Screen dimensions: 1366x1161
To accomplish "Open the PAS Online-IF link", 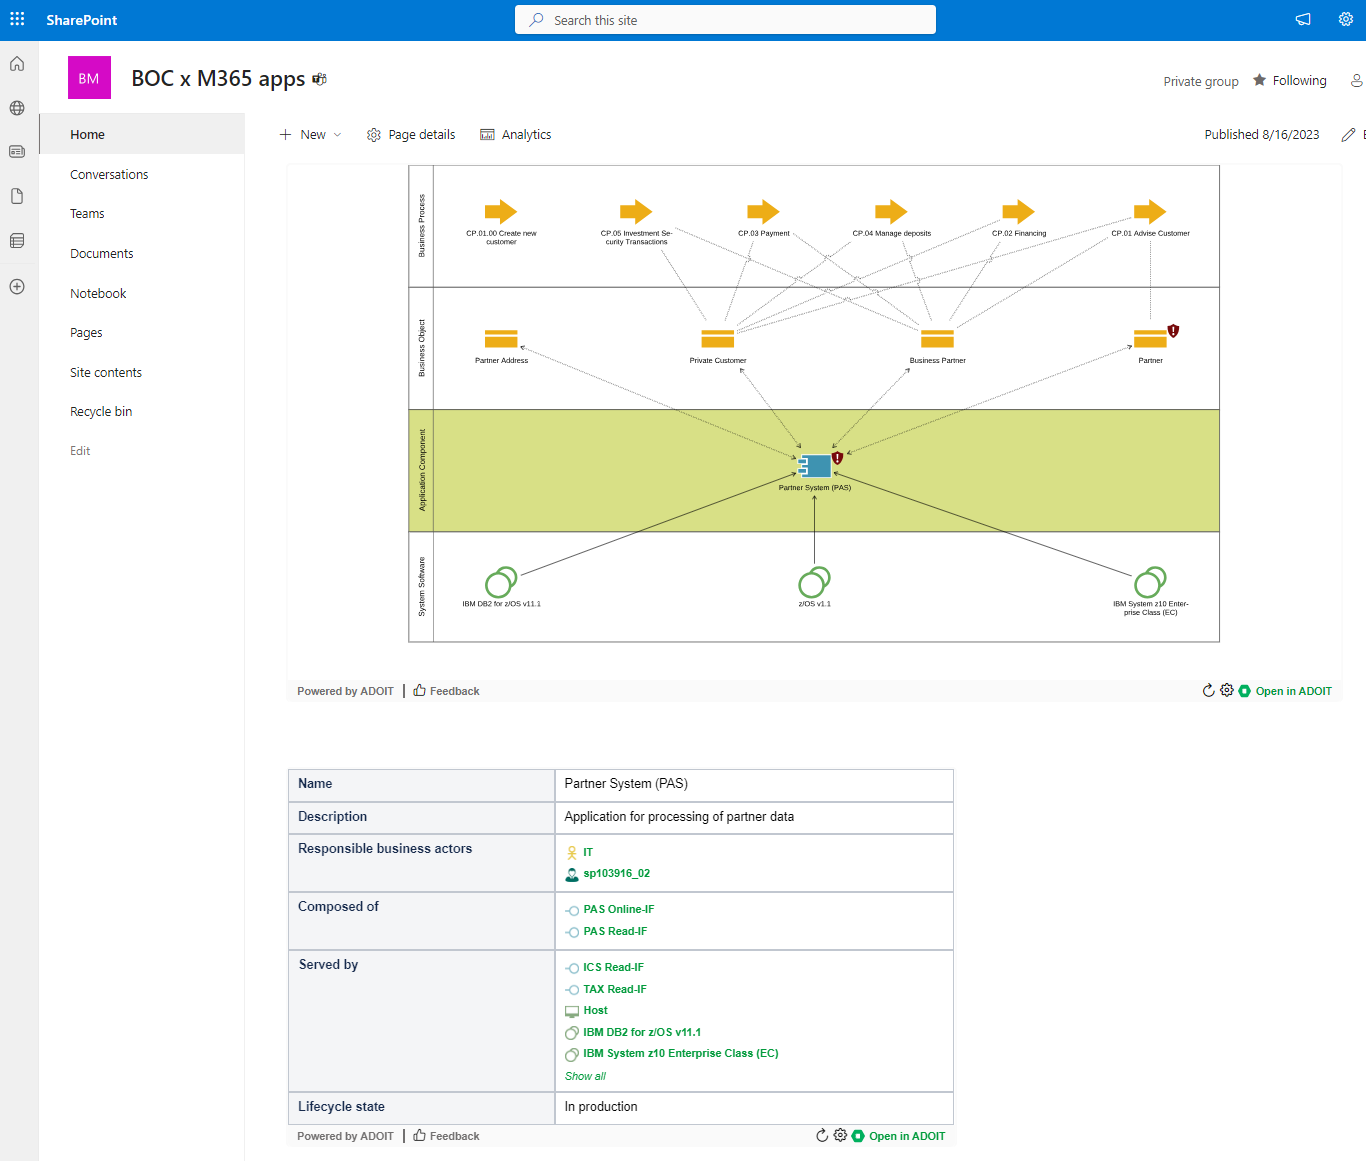I will pos(618,909).
